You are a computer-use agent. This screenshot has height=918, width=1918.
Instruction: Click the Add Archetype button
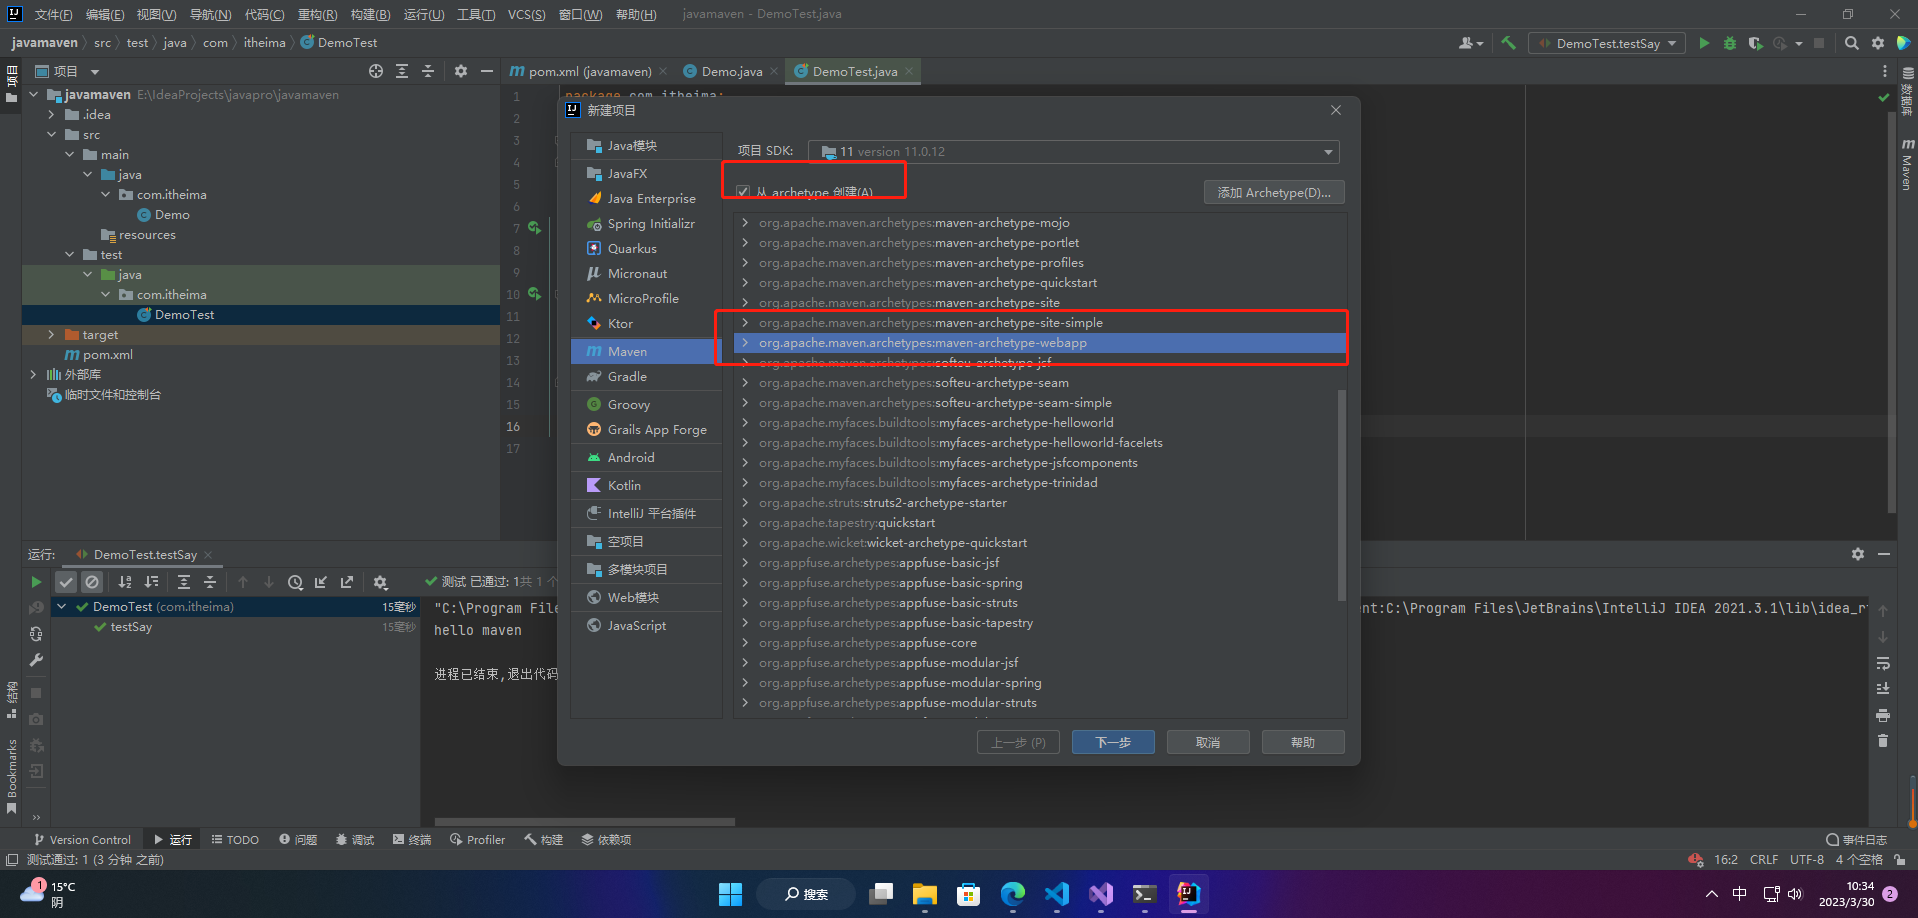(x=1274, y=192)
